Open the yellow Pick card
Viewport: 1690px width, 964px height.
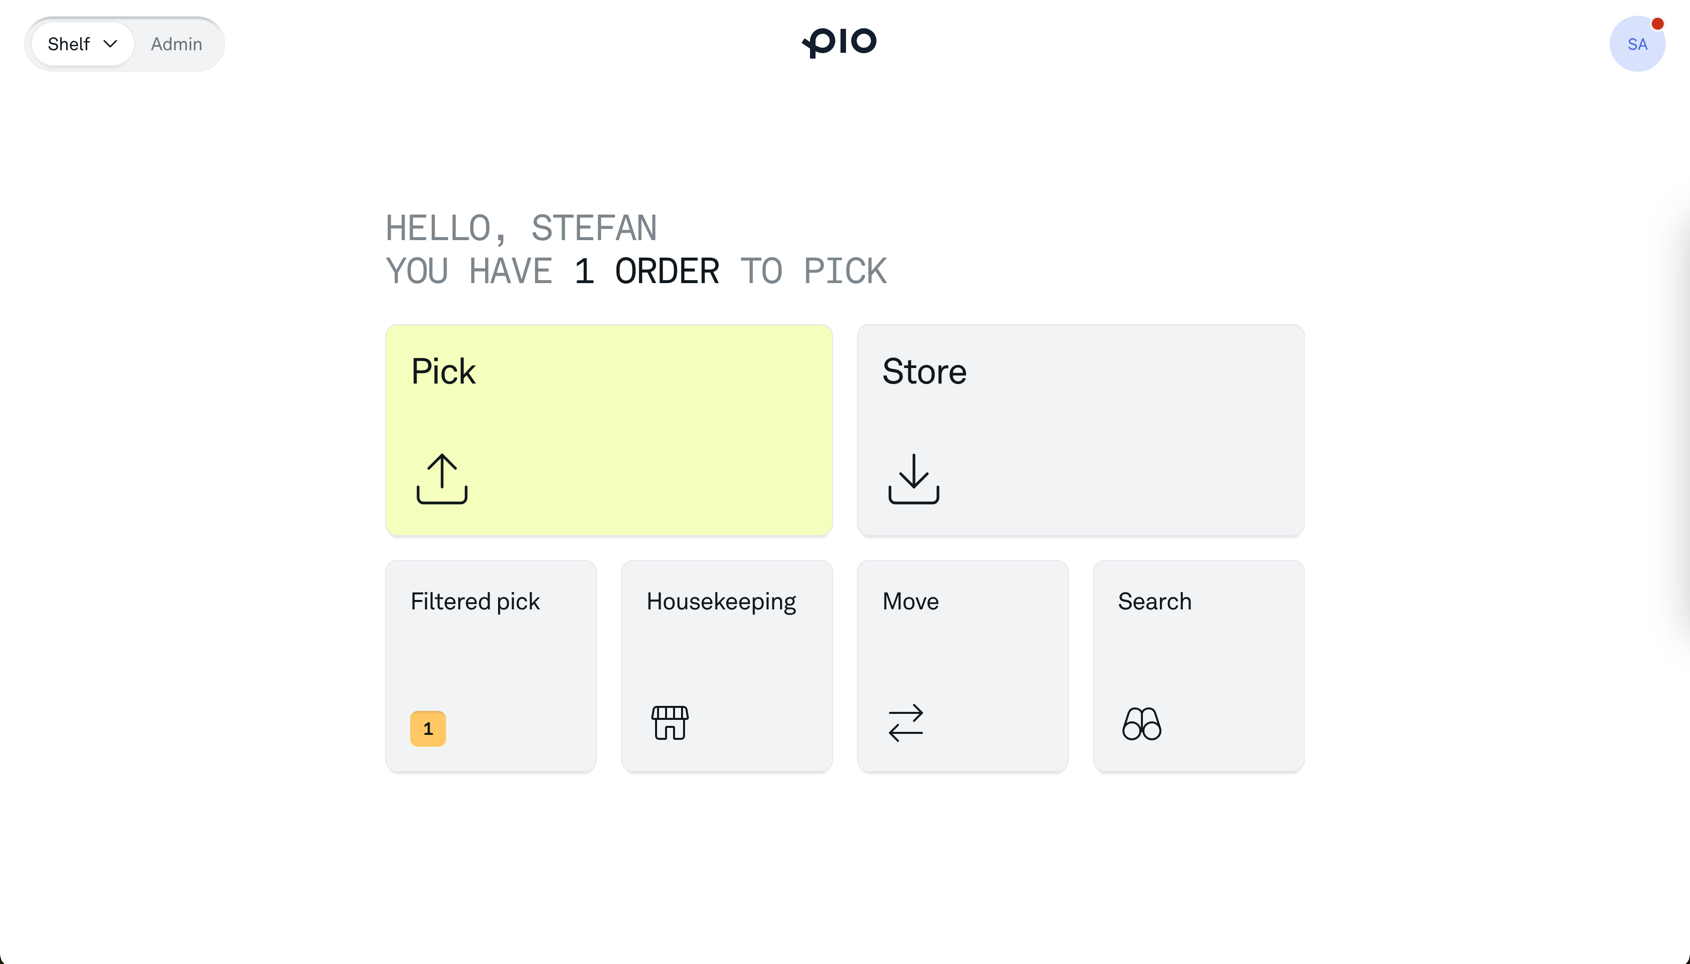608,430
